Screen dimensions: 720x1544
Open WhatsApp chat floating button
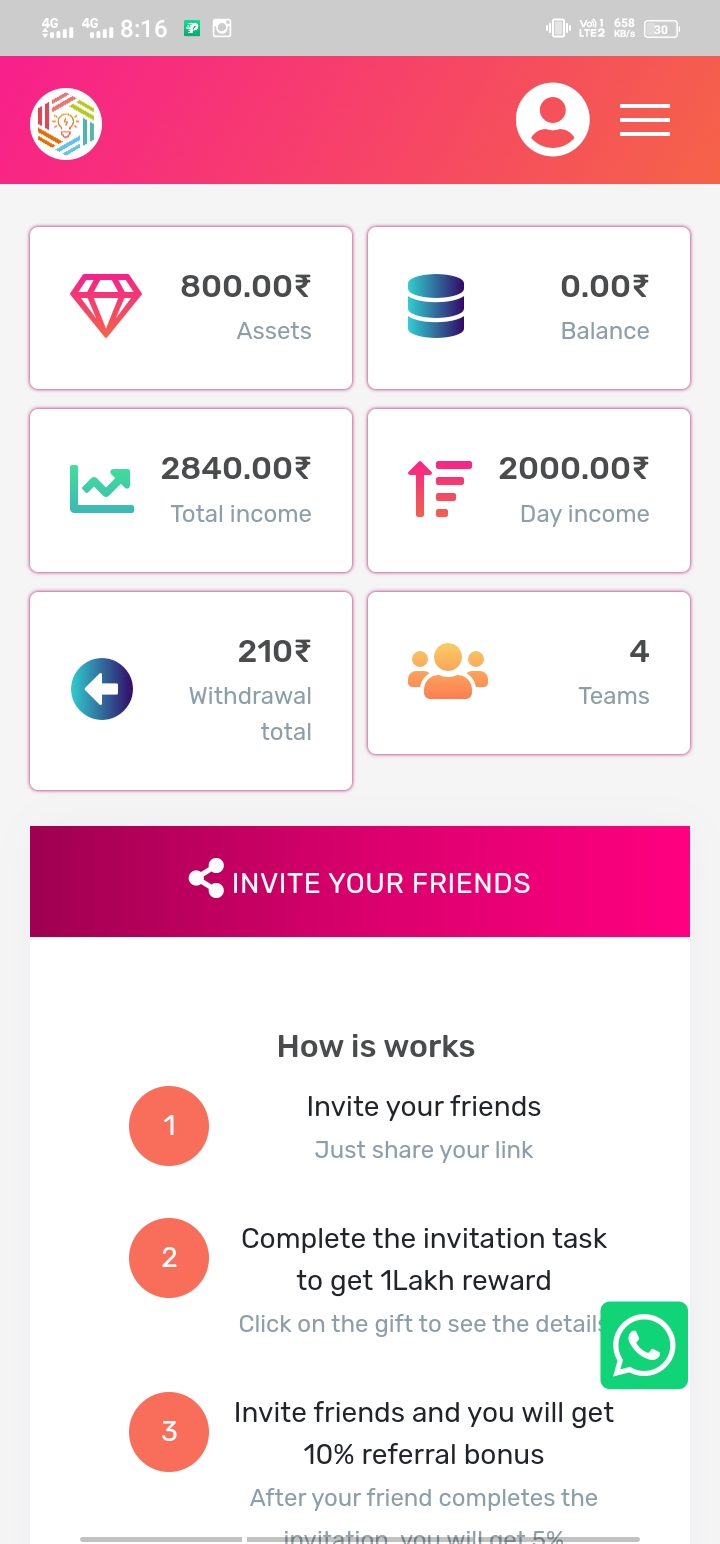coord(644,1345)
